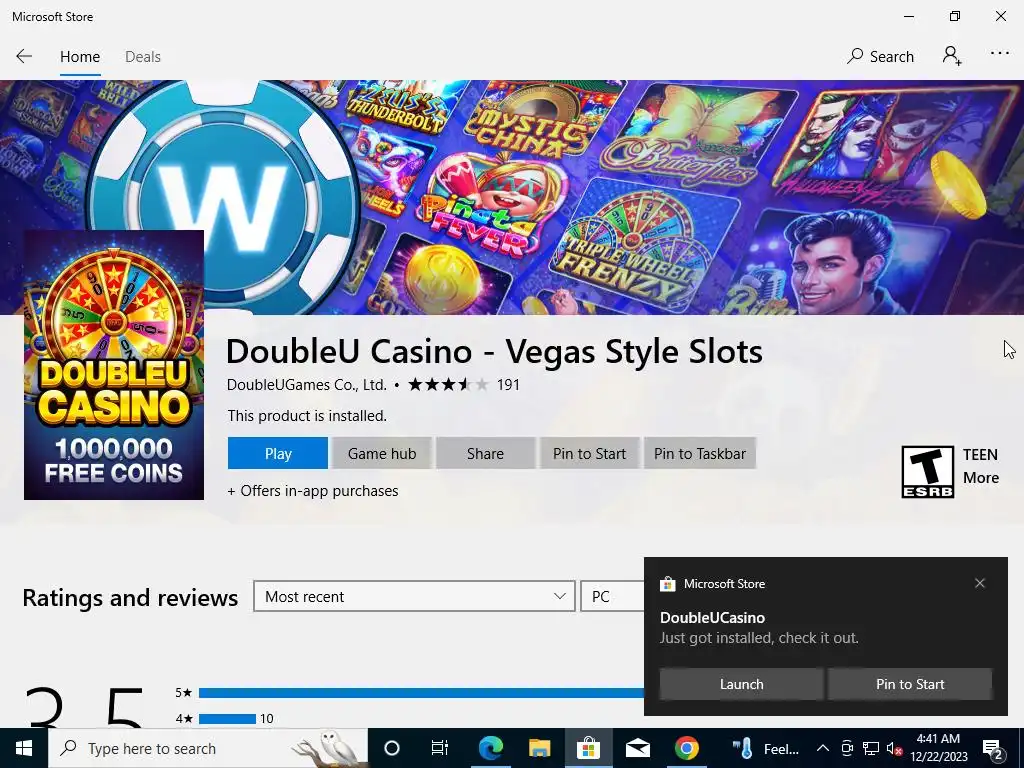The height and width of the screenshot is (768, 1024).
Task: Open the clock showing 4:41 AM
Action: tap(938, 748)
